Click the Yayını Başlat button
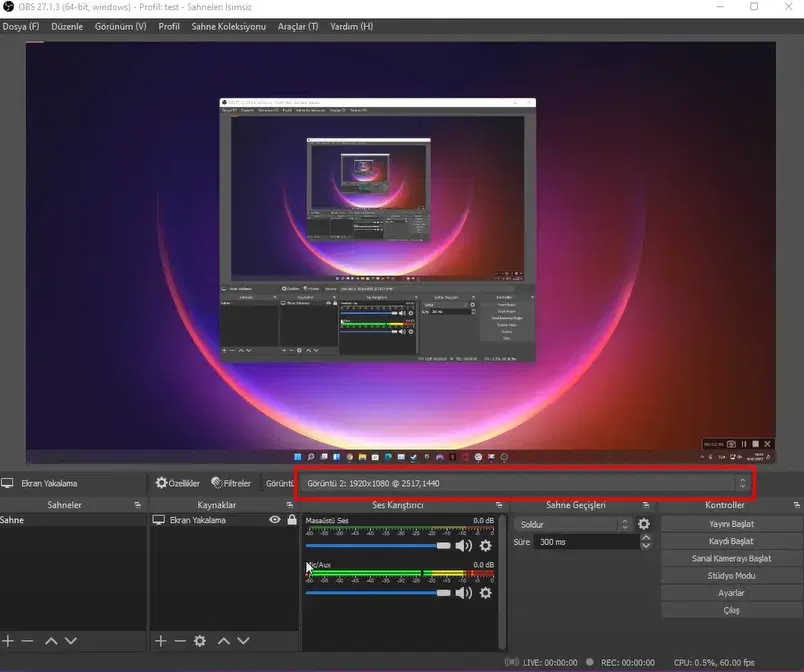The image size is (804, 672). pyautogui.click(x=731, y=524)
